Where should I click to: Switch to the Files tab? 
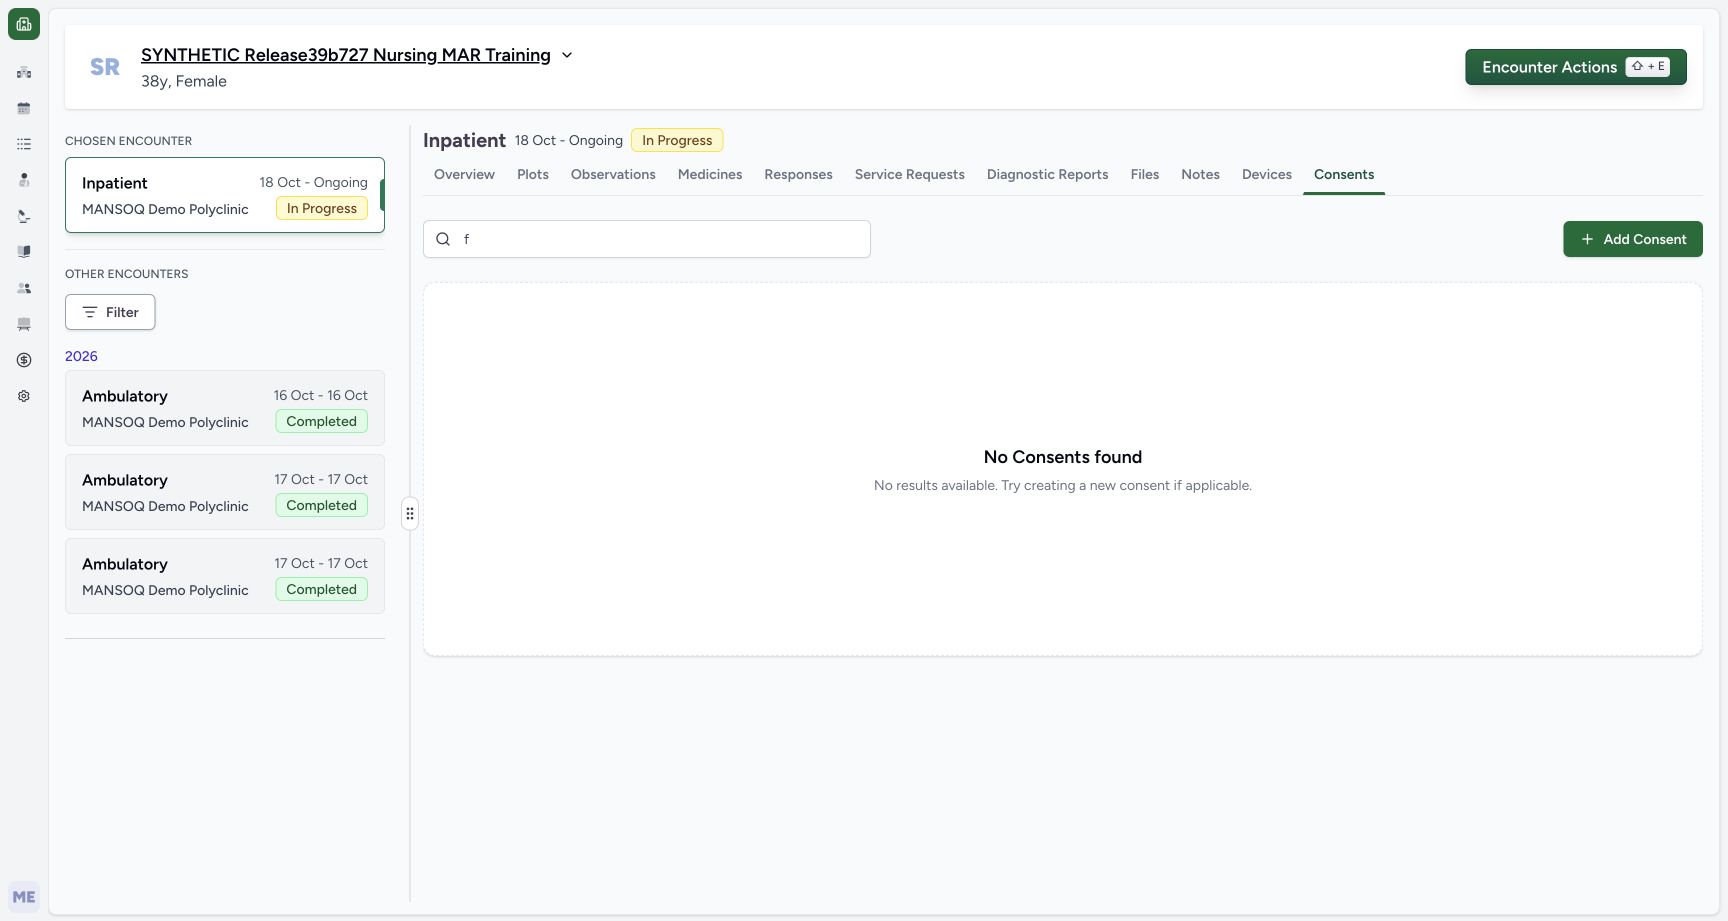coord(1145,174)
